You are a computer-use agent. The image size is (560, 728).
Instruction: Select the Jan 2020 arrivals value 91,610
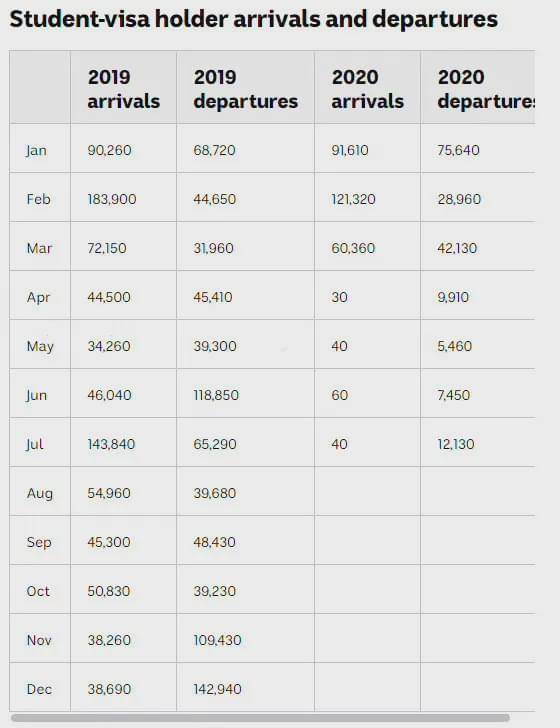click(350, 150)
